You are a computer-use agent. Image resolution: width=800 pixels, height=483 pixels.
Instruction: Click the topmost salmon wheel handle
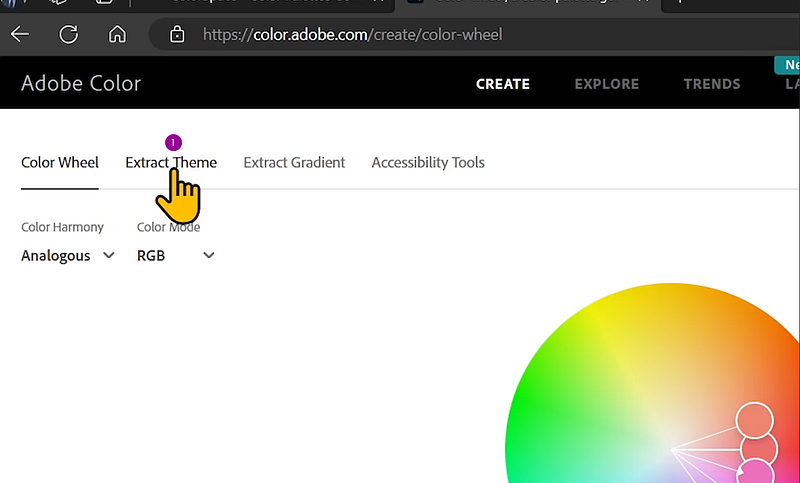coord(755,421)
